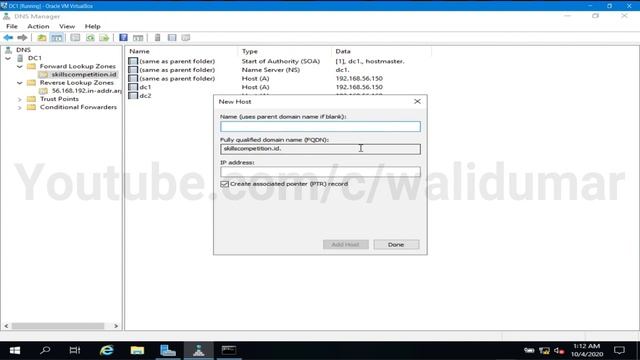This screenshot has height=360, width=640.
Task: Click the Add Host button
Action: click(346, 244)
